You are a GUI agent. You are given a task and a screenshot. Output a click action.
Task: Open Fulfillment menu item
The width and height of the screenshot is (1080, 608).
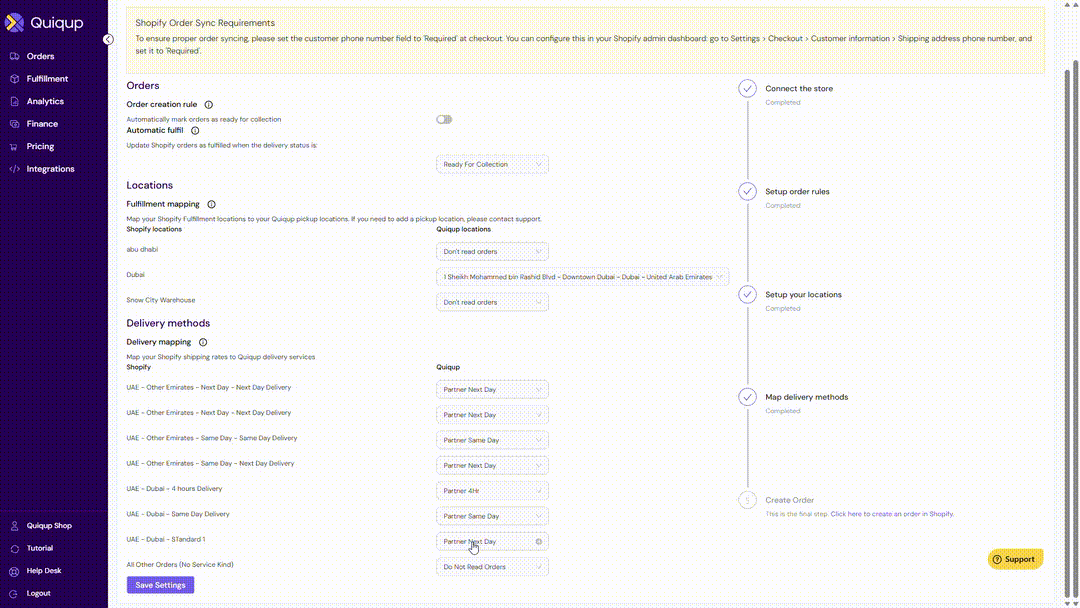pos(48,79)
